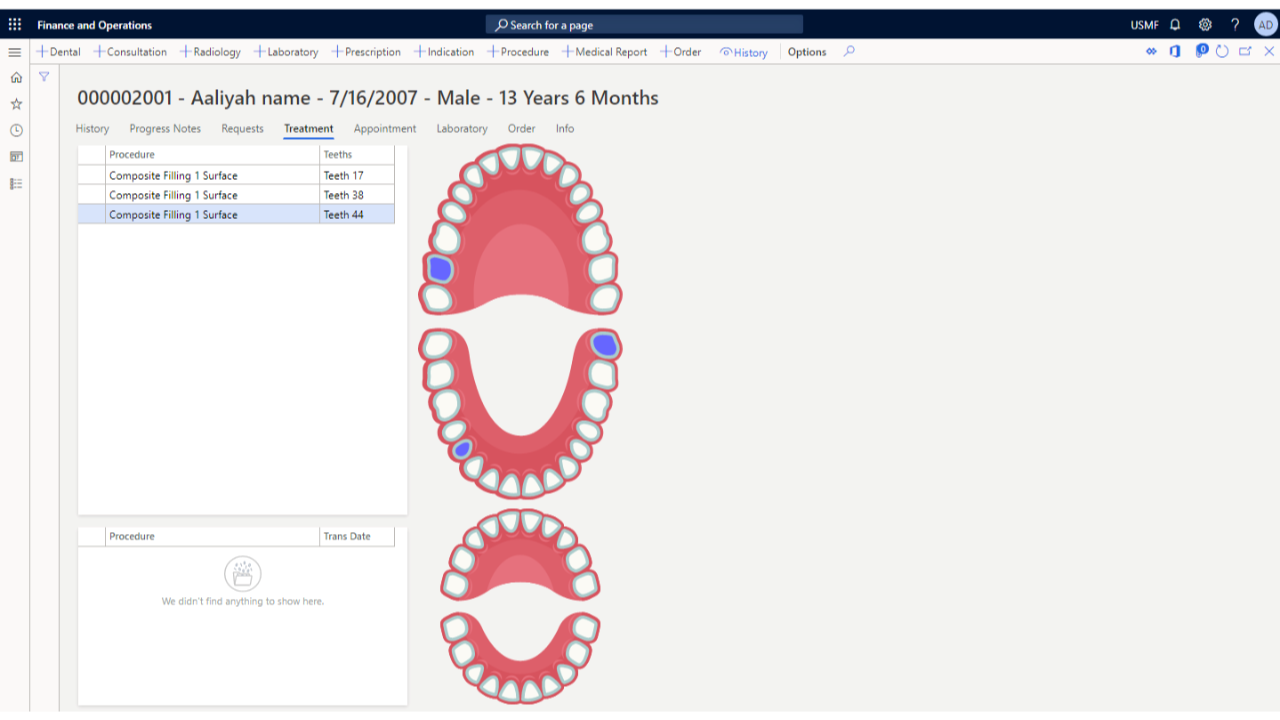This screenshot has width=1280, height=720.
Task: Open settings gear icon
Action: (1205, 25)
